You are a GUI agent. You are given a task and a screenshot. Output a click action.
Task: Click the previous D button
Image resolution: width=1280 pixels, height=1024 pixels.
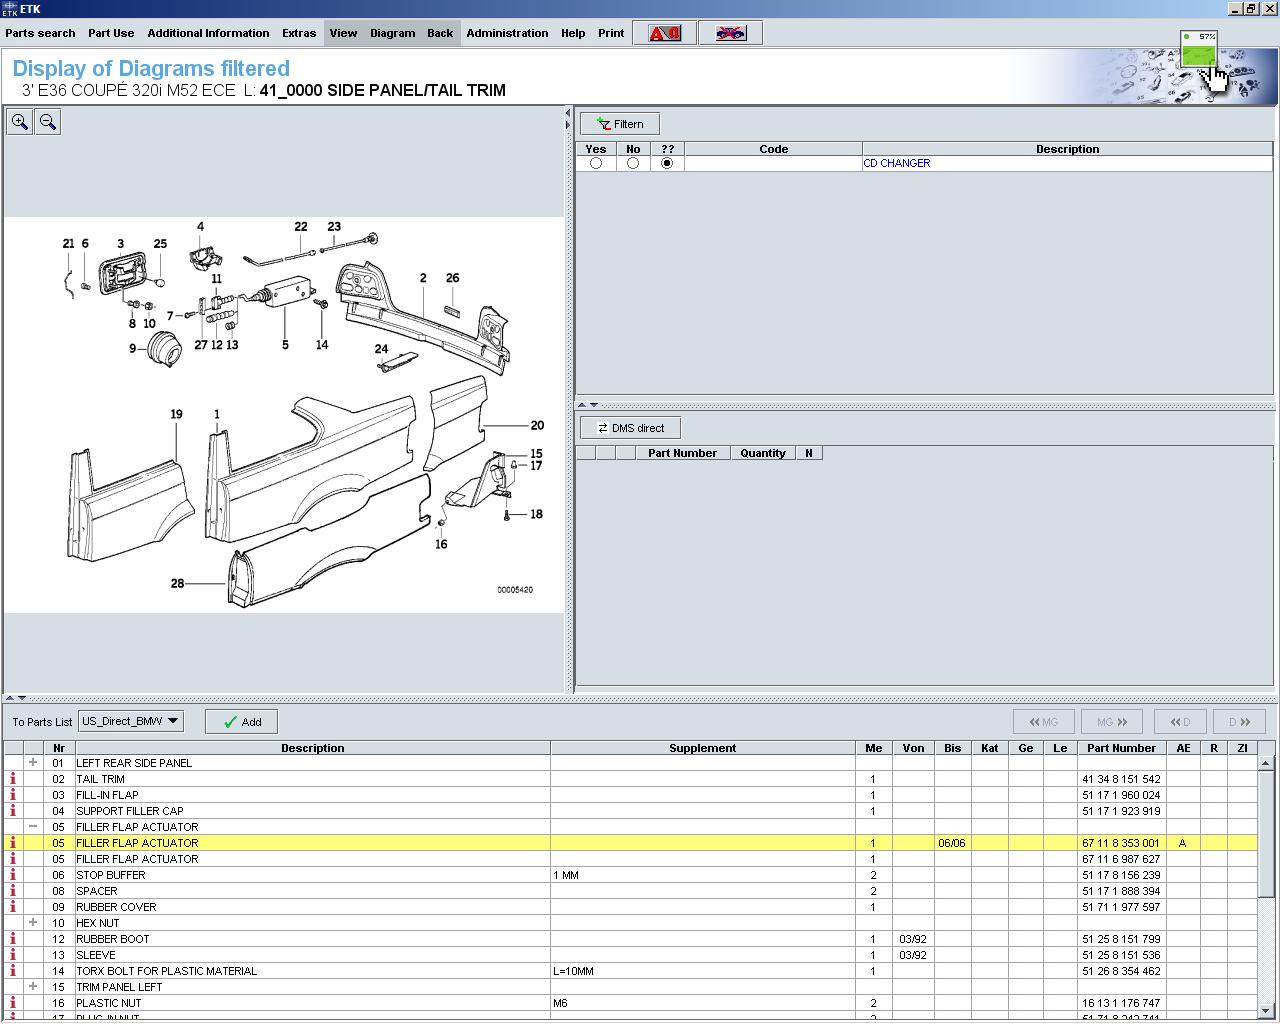coord(1180,722)
